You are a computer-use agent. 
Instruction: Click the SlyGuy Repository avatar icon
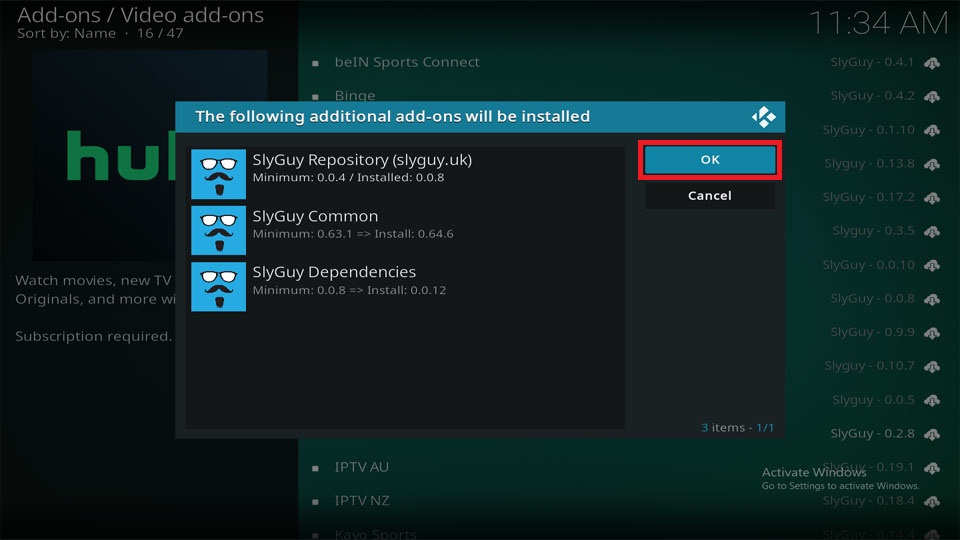[x=219, y=174]
